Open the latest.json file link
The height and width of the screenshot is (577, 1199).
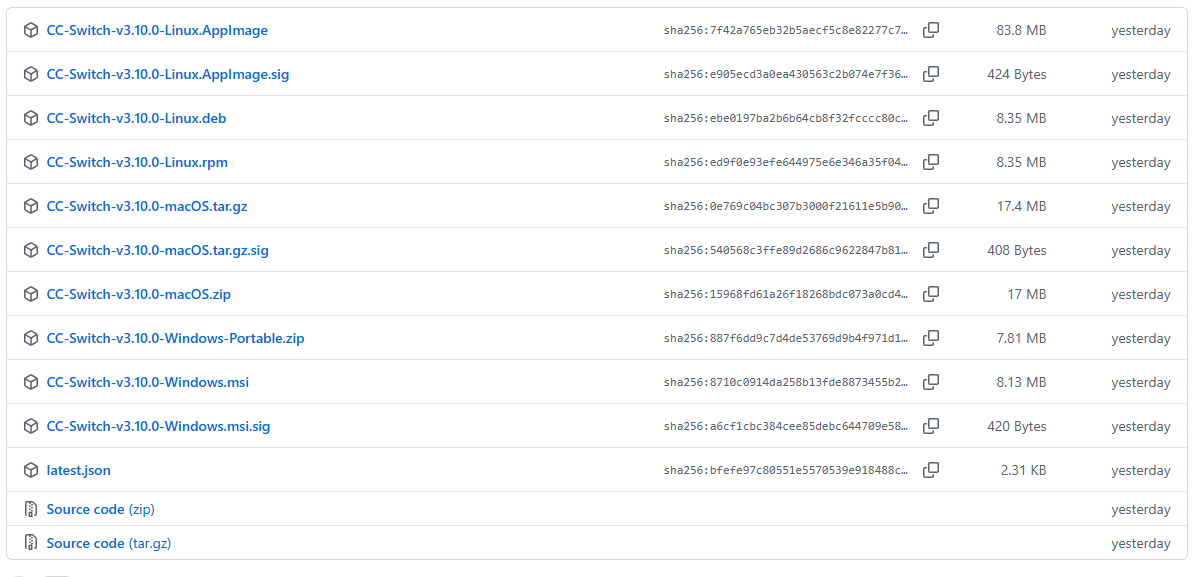coord(79,470)
